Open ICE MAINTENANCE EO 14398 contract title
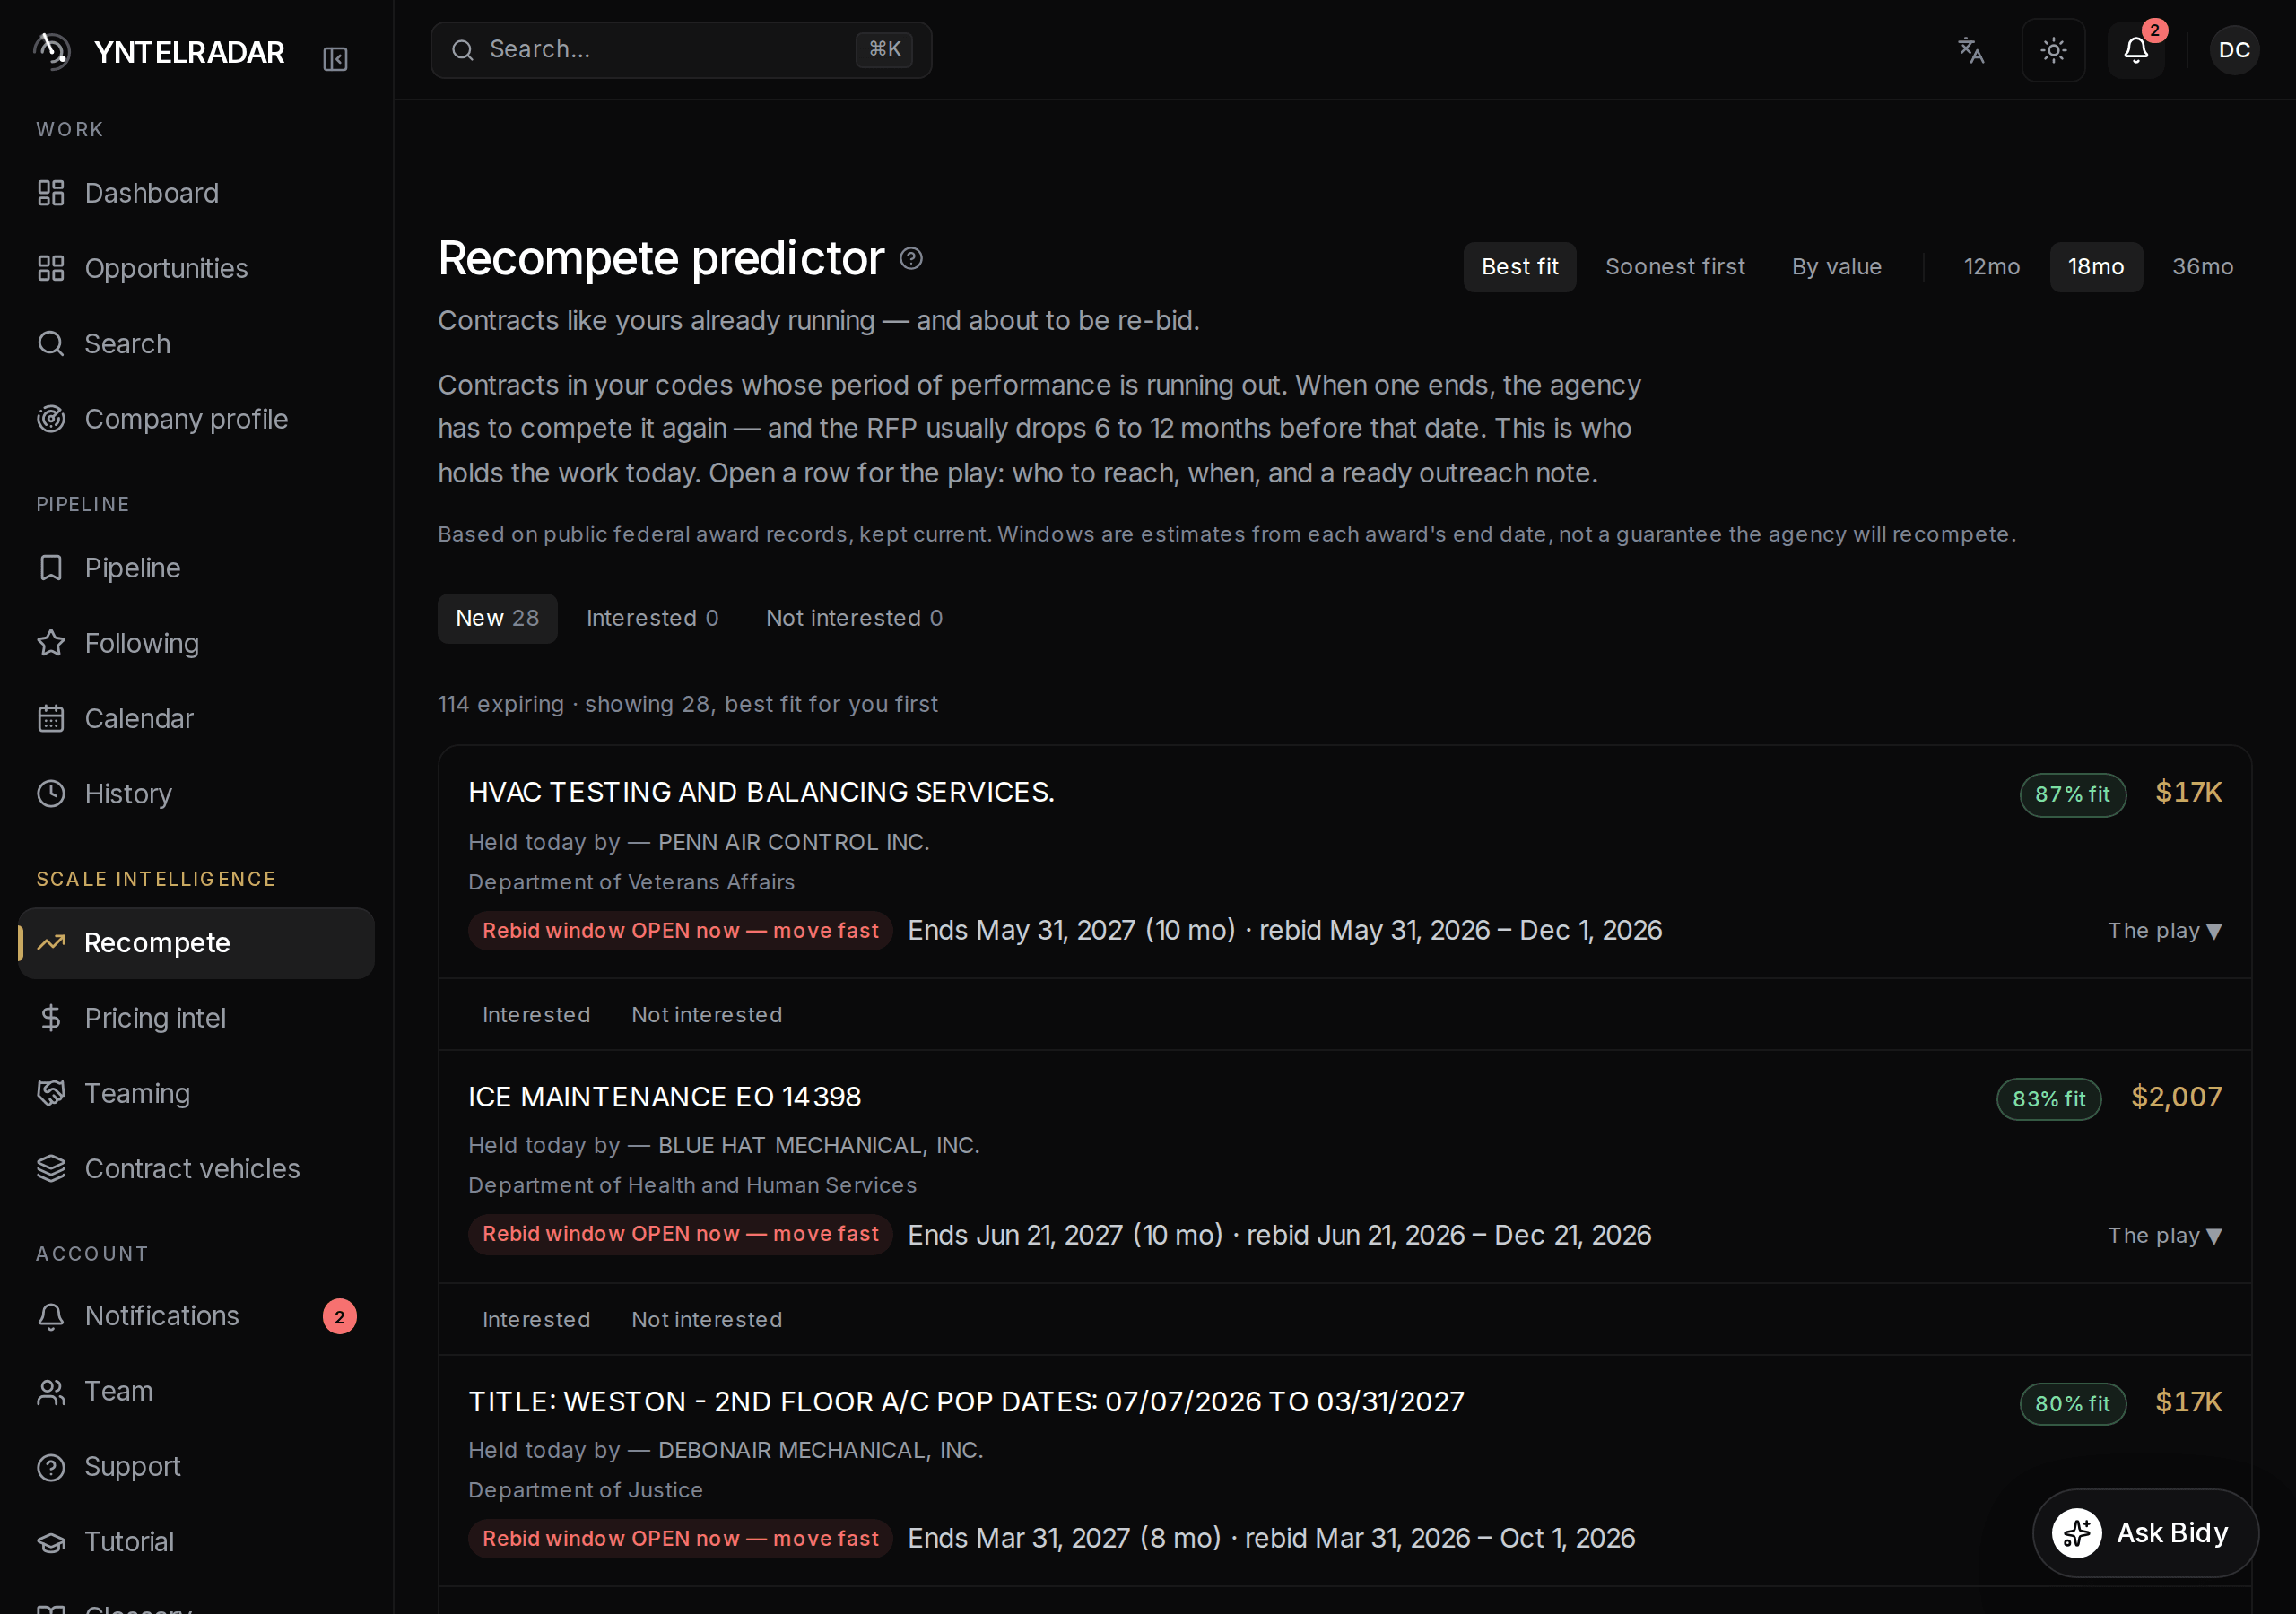2296x1614 pixels. pyautogui.click(x=664, y=1097)
